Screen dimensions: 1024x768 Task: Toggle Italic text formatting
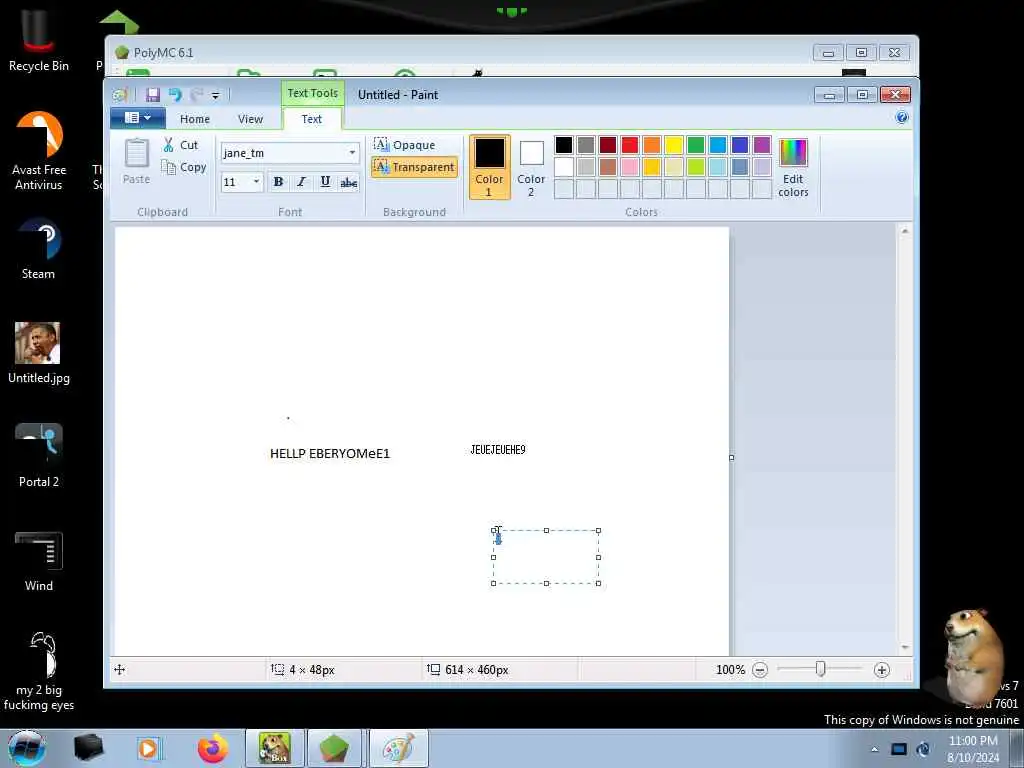301,182
